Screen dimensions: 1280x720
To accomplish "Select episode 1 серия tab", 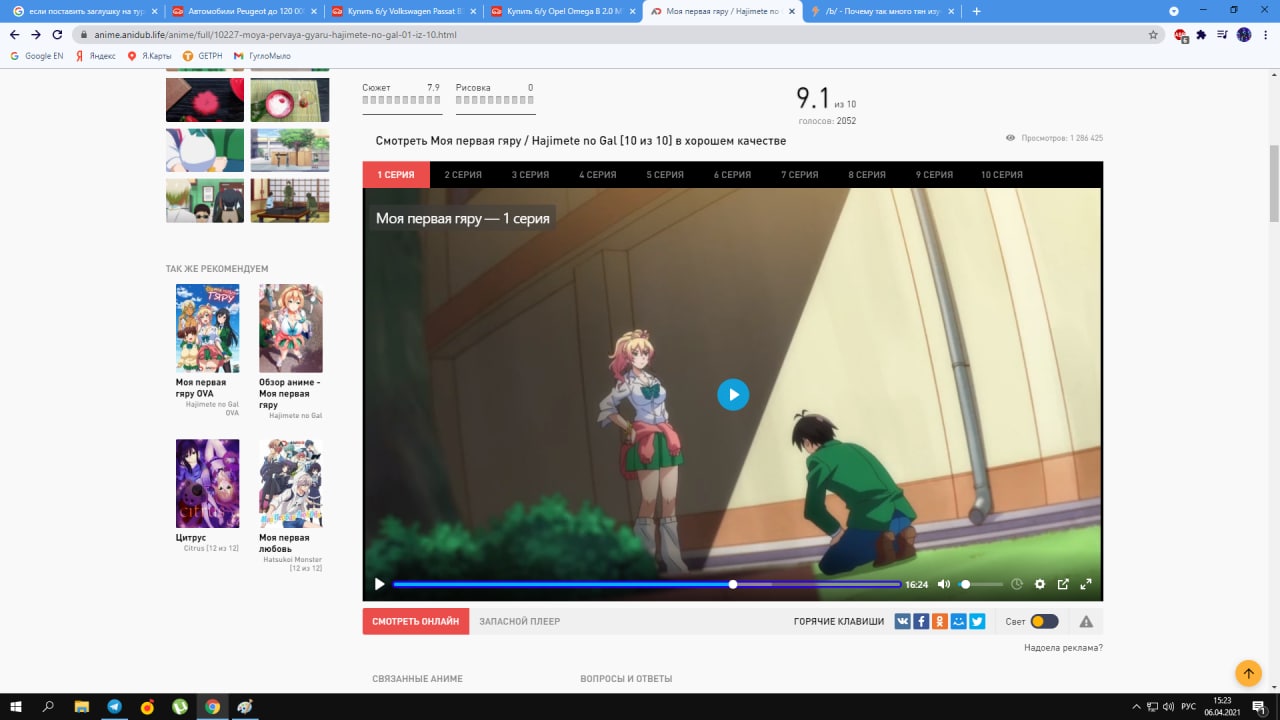I will tap(396, 175).
